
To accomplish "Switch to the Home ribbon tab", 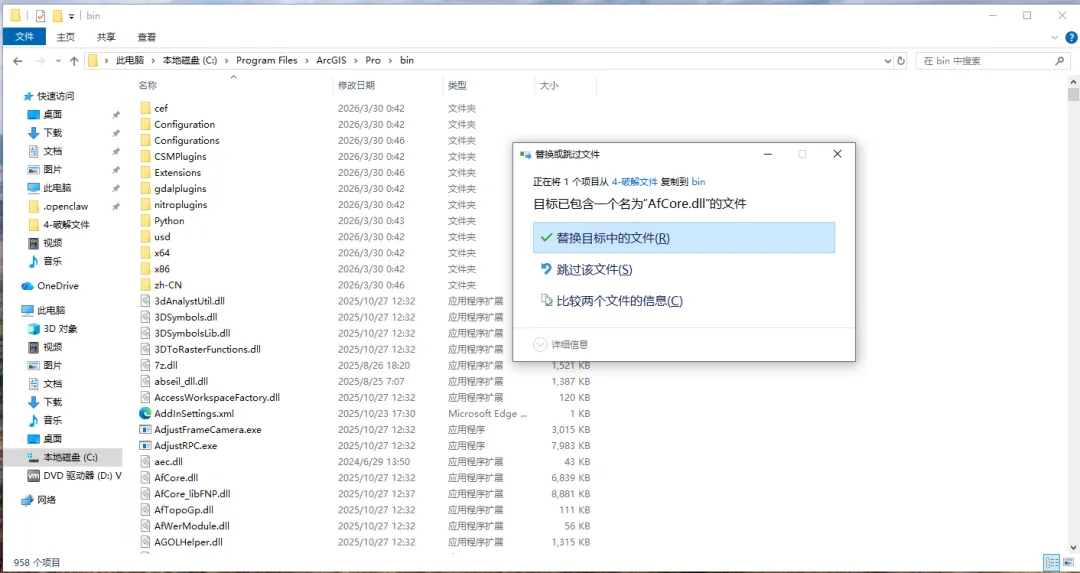I will click(x=65, y=37).
